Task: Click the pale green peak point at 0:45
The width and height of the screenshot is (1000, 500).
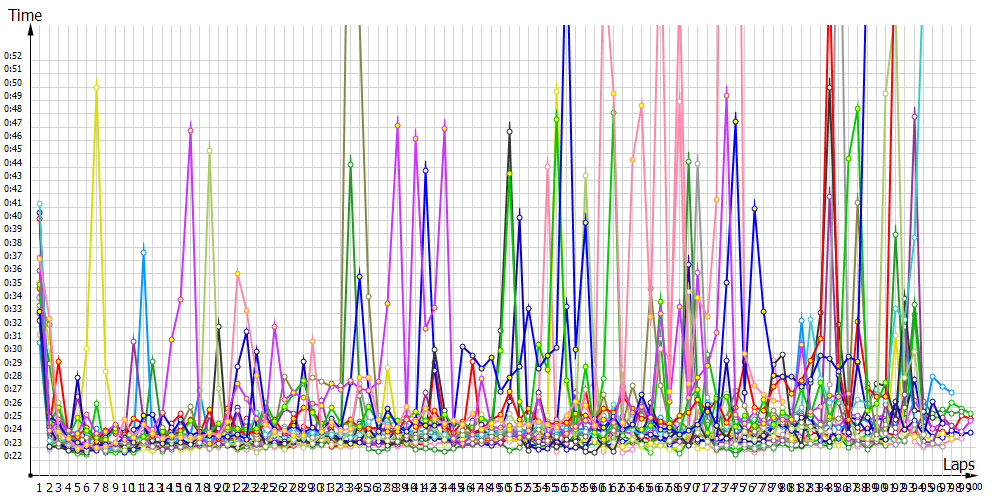Action: click(x=209, y=150)
